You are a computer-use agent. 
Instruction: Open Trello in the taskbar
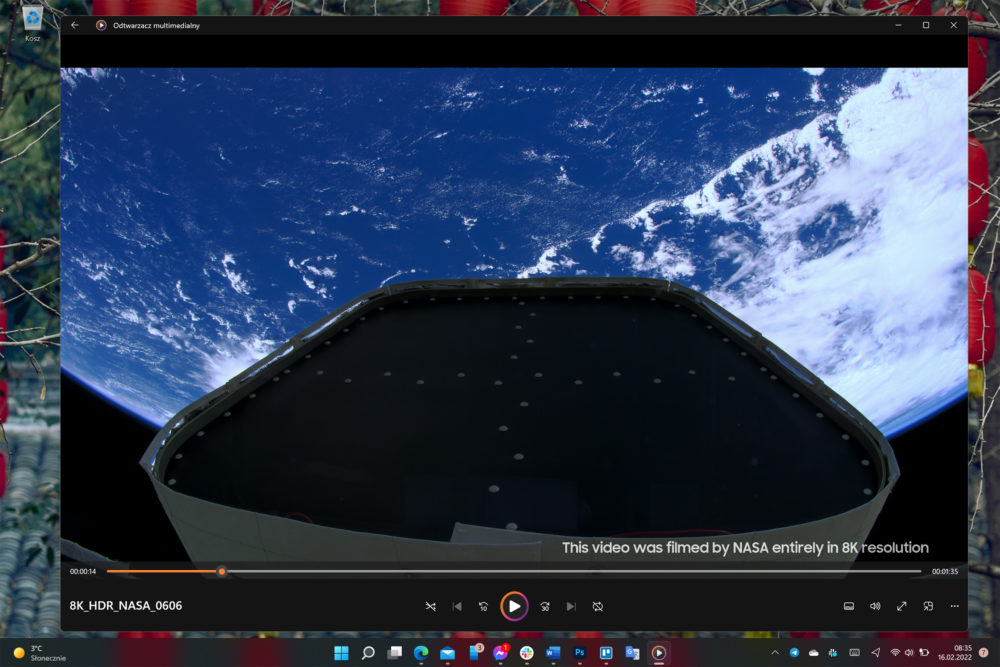point(606,652)
